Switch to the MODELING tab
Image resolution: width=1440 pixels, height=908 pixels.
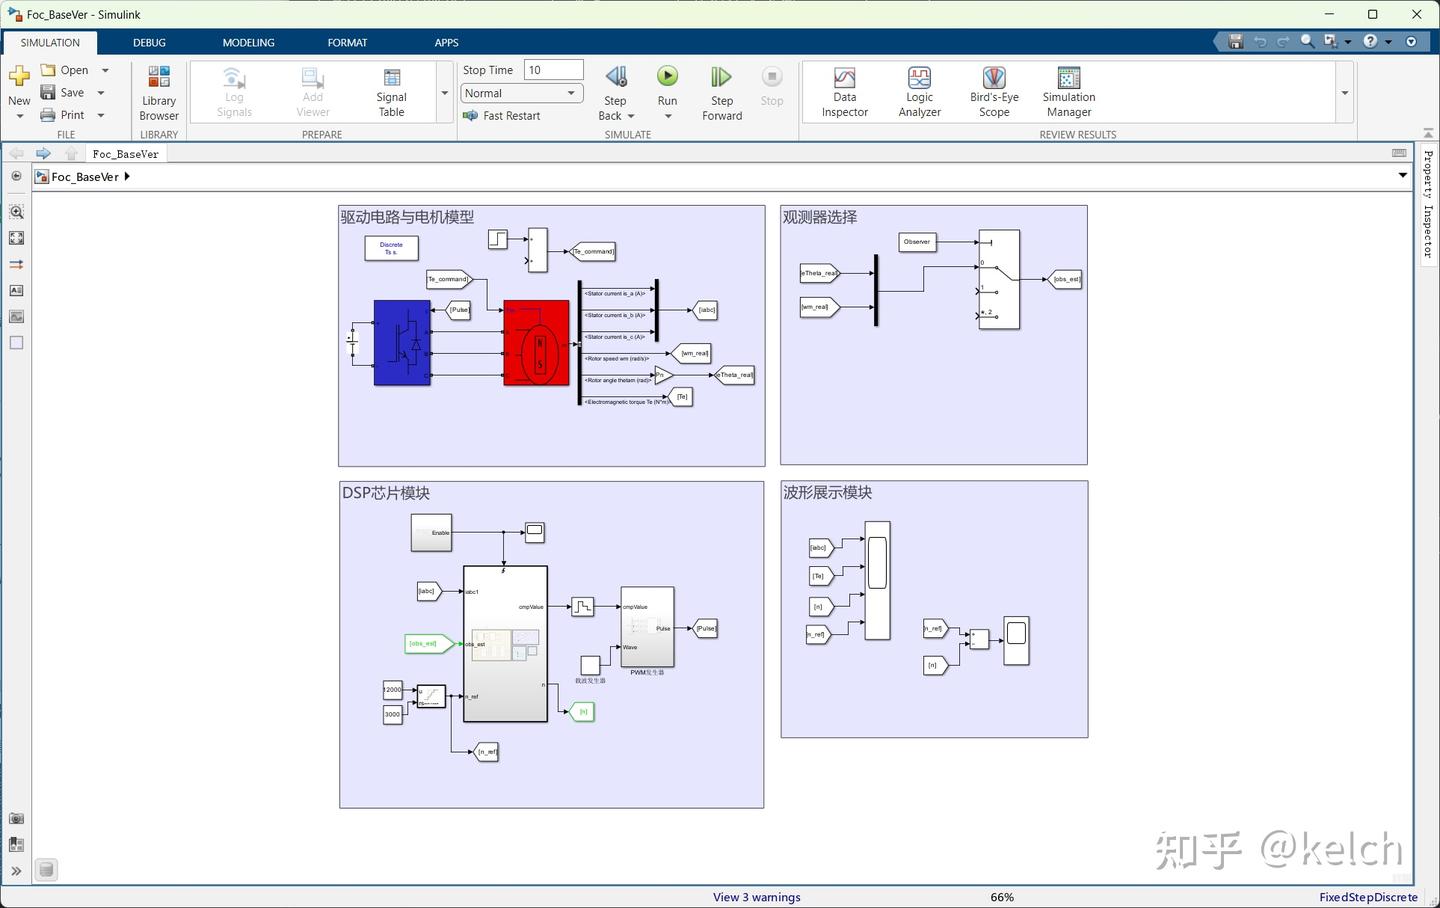(x=248, y=42)
